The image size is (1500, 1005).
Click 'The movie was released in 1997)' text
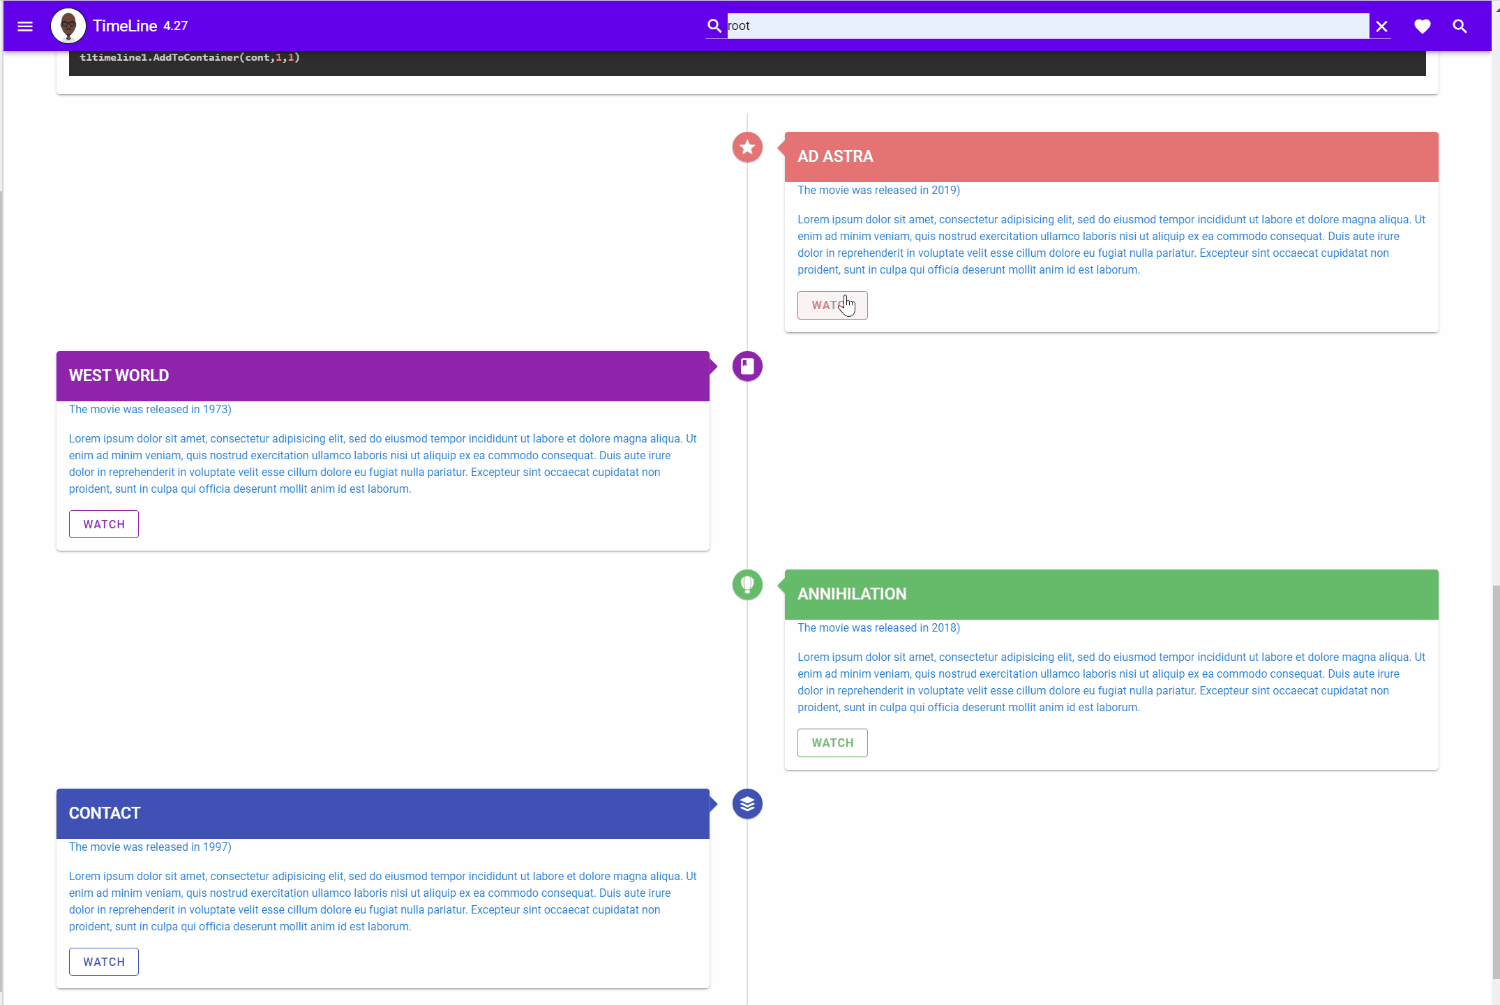pos(150,847)
